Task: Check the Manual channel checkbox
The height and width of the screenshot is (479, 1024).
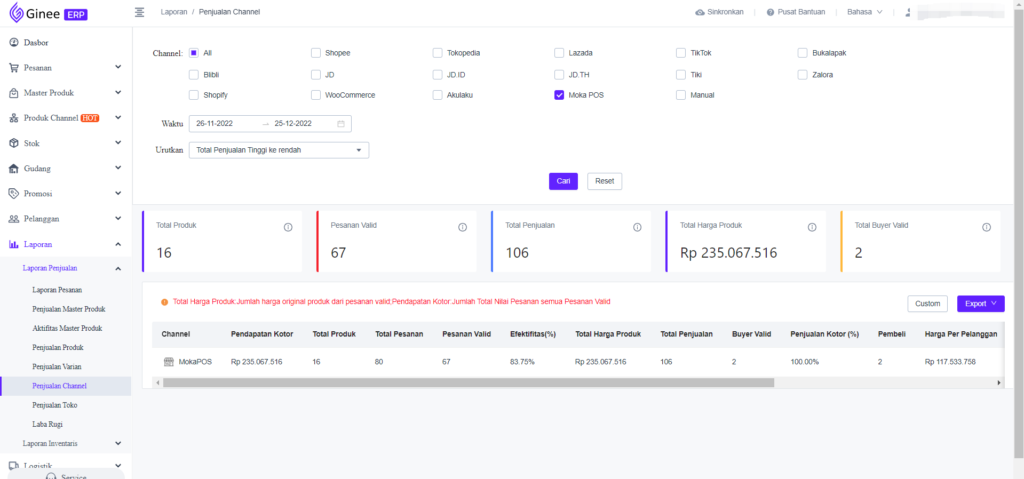Action: tap(681, 95)
